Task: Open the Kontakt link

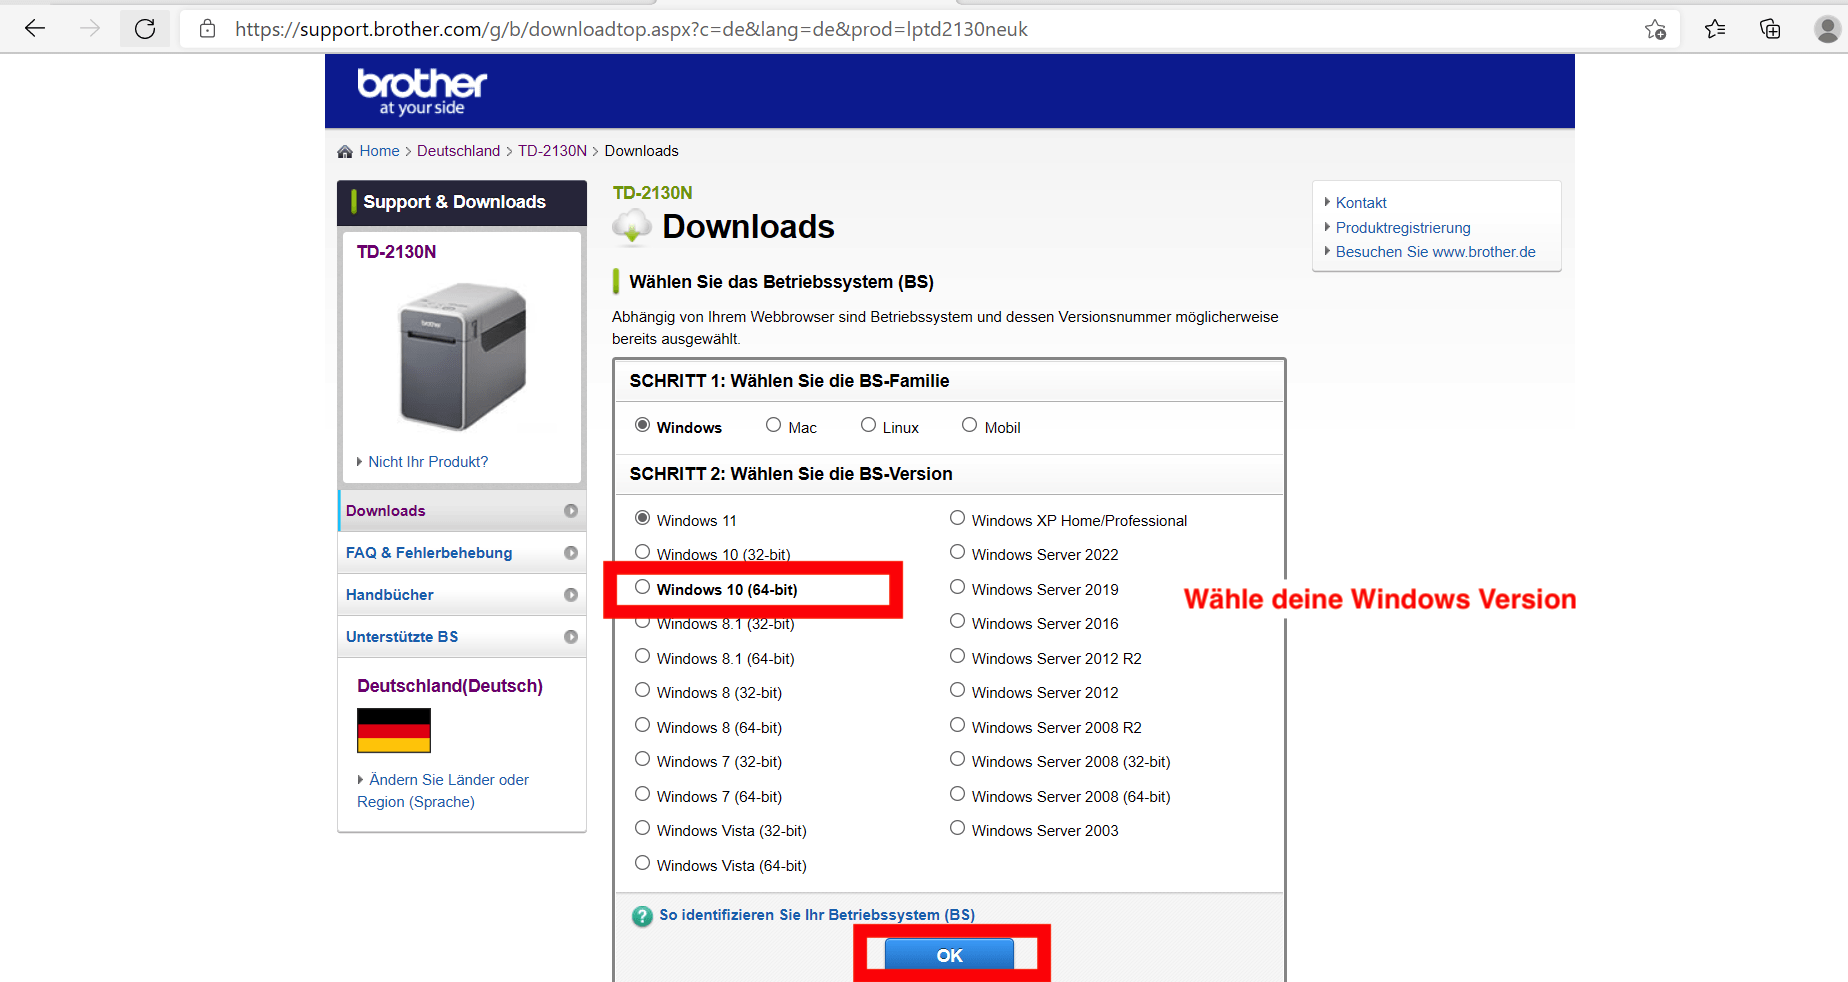Action: click(1361, 203)
